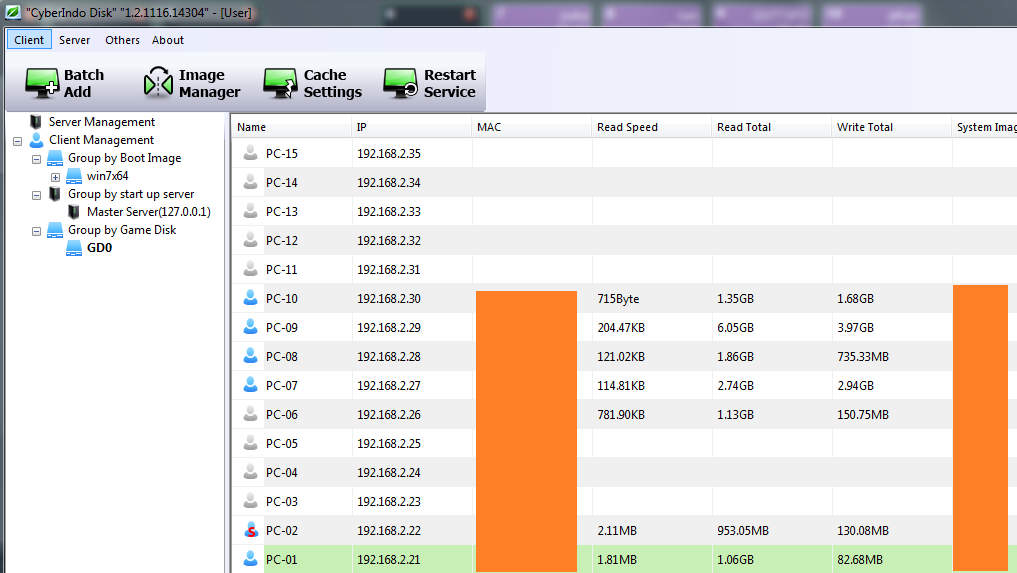Viewport: 1017px width, 573px height.
Task: Click the 735.33MB write total cell
Action: point(863,356)
